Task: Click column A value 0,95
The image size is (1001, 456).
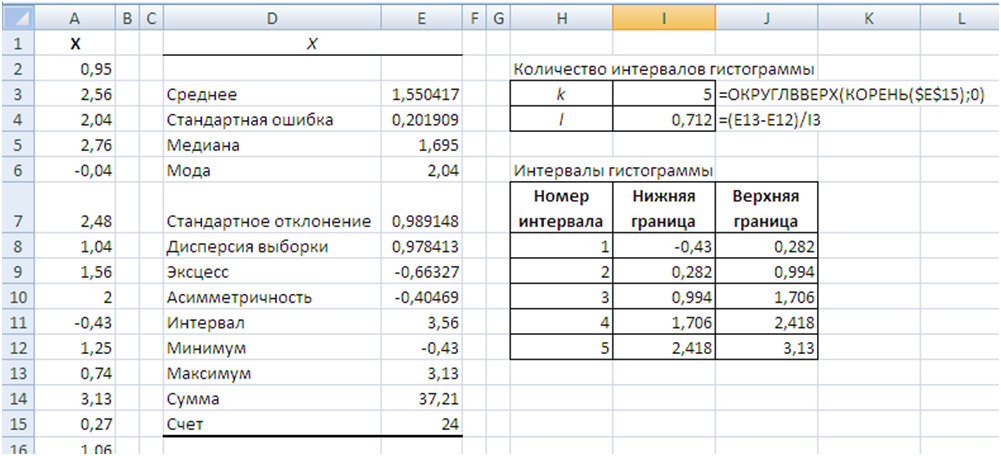Action: (x=75, y=70)
